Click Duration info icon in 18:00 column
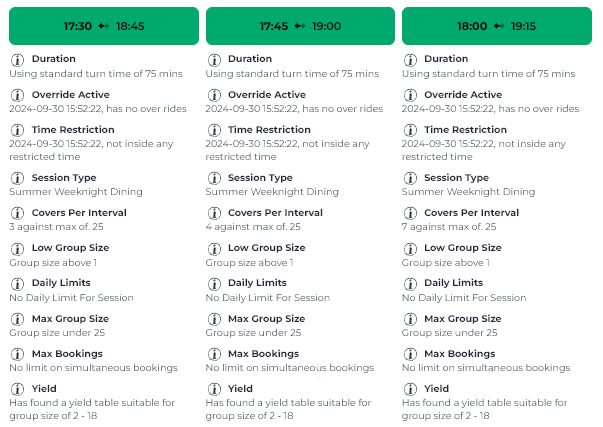 coord(410,60)
